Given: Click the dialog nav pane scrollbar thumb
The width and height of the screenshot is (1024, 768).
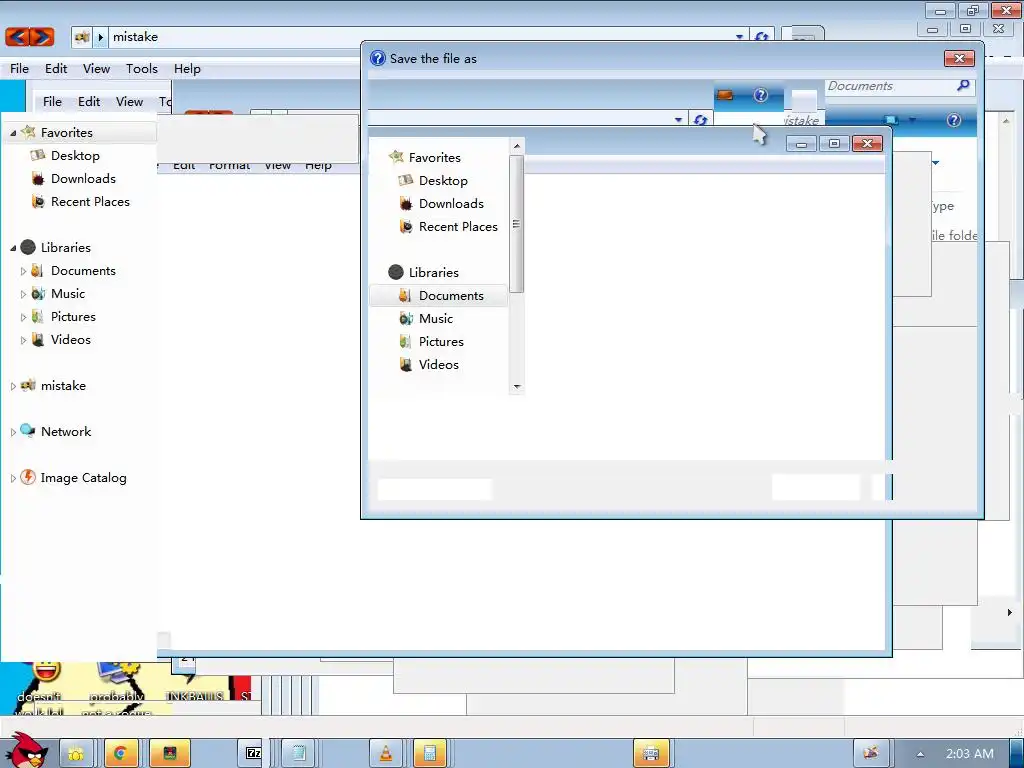Looking at the screenshot, I should [x=517, y=224].
